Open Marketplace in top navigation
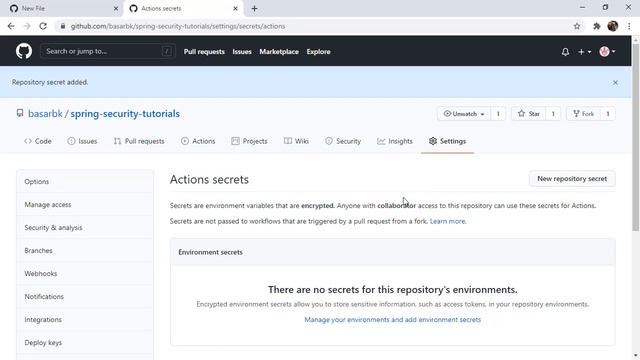The image size is (640, 360). 279,52
